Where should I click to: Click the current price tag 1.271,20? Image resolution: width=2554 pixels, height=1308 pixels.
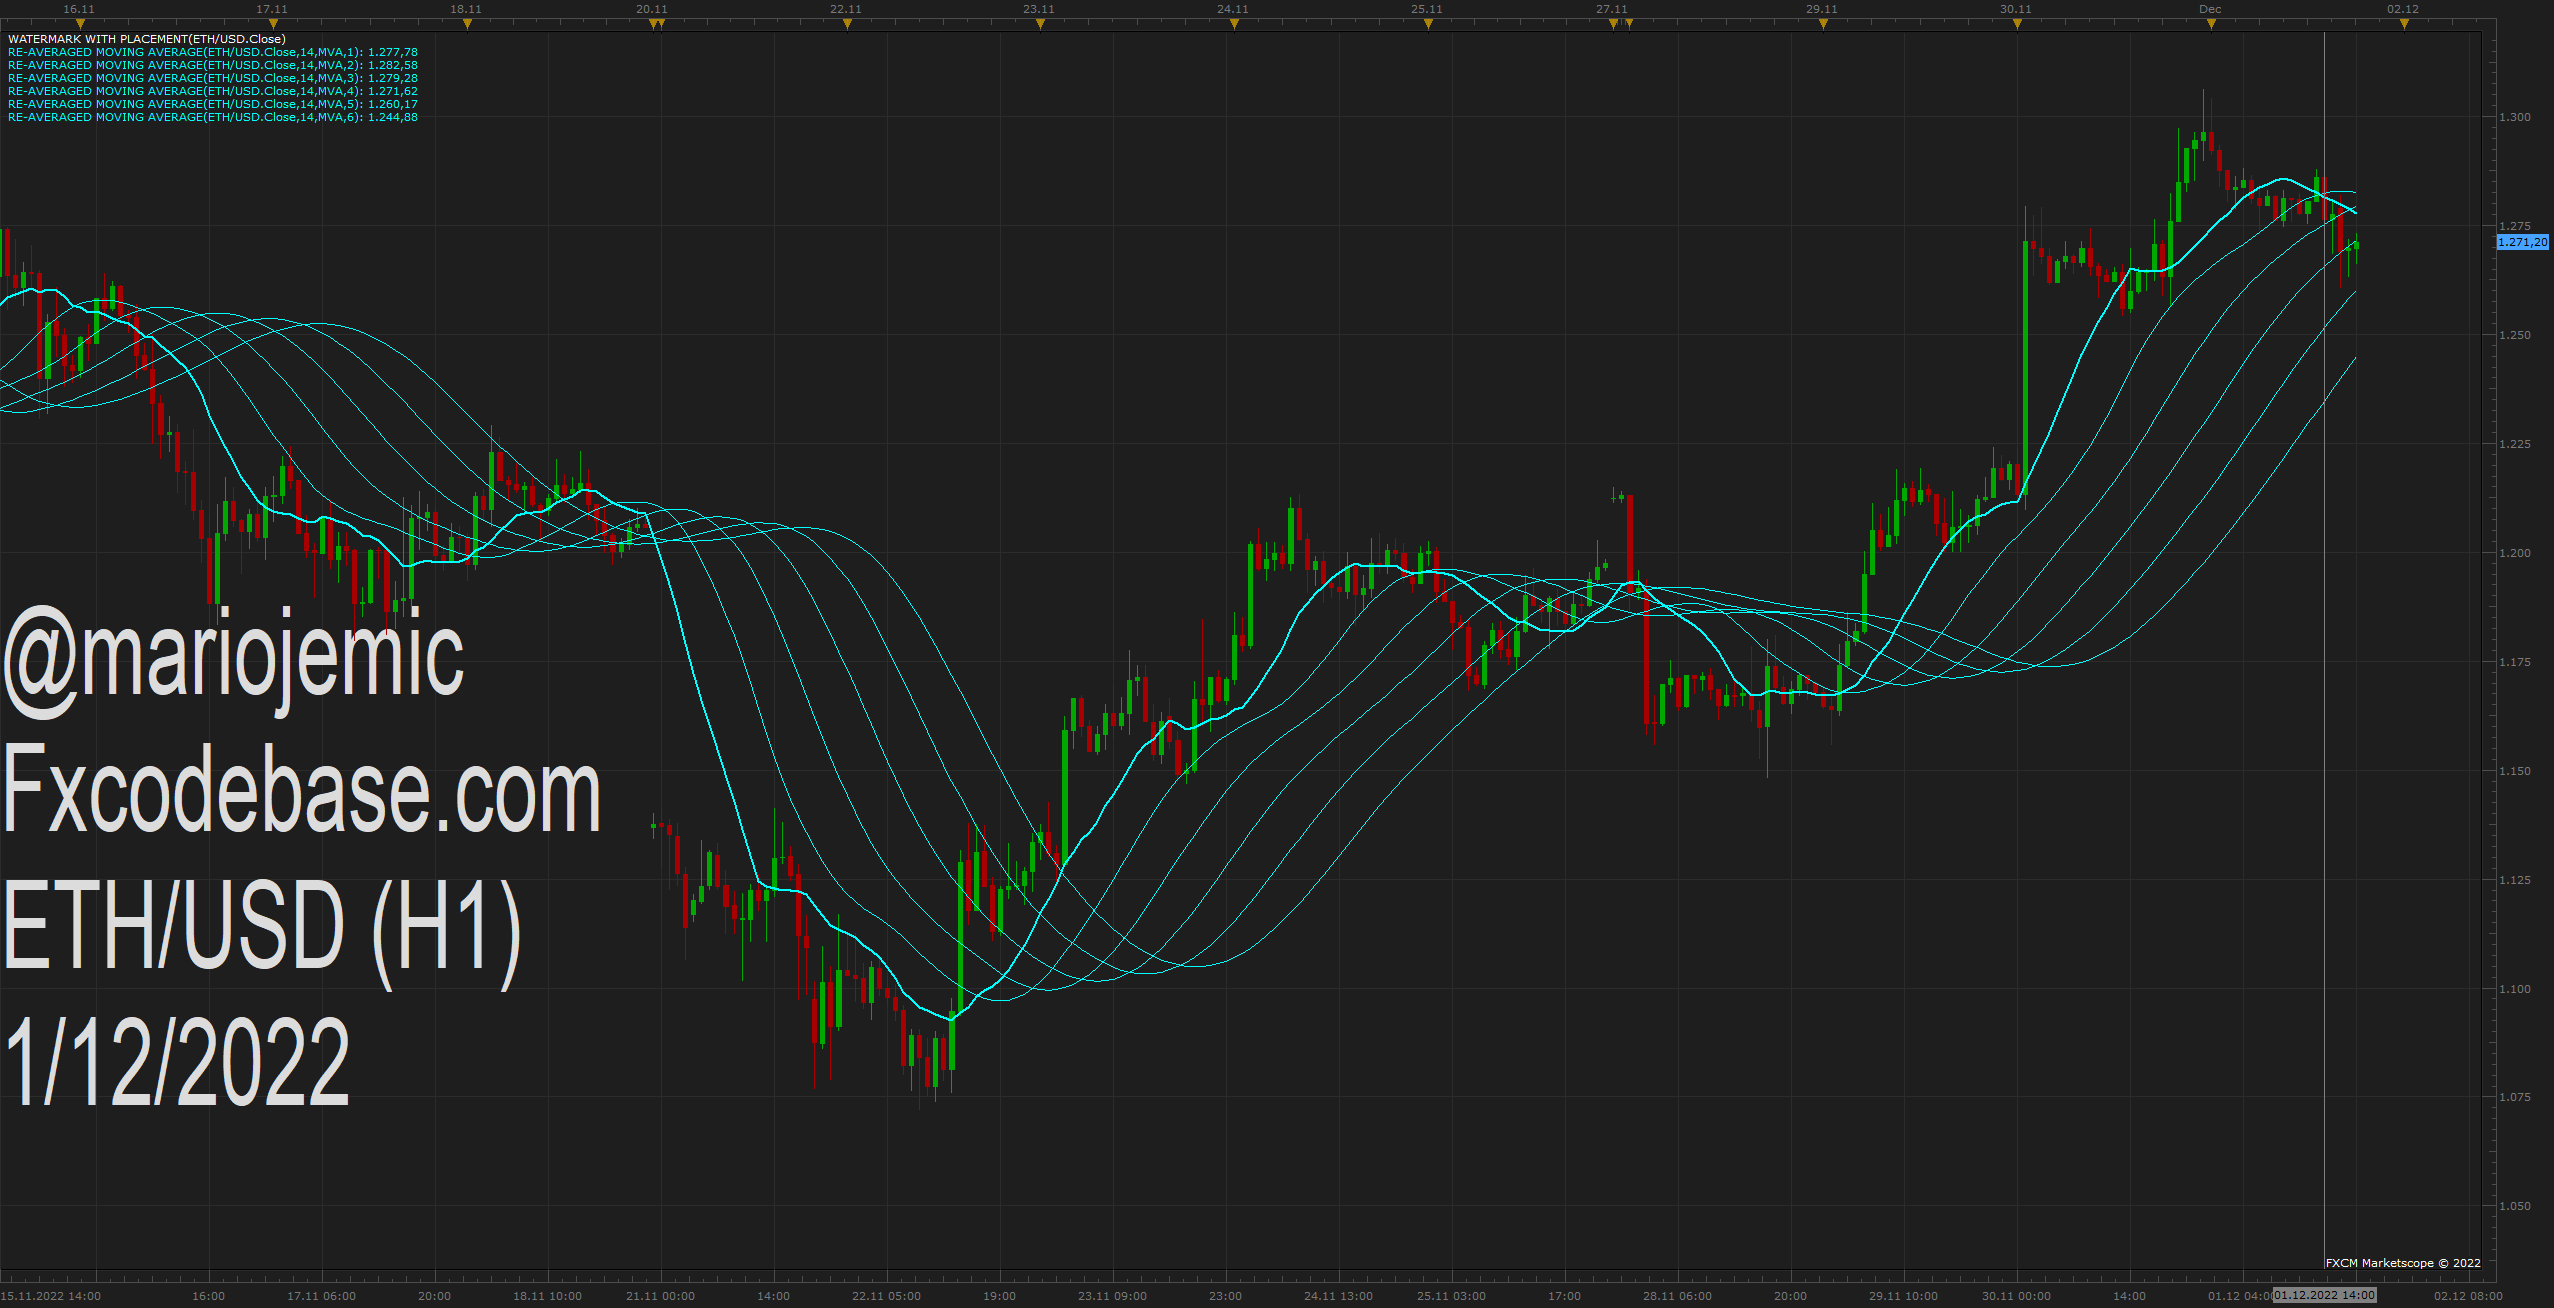pyautogui.click(x=2523, y=242)
